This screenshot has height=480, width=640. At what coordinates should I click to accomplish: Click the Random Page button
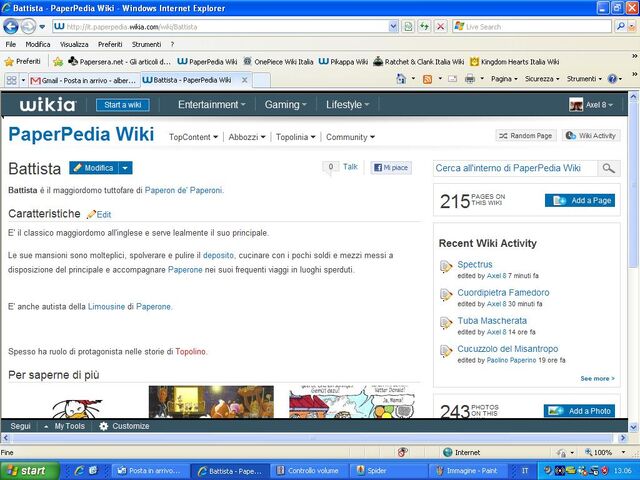526,136
